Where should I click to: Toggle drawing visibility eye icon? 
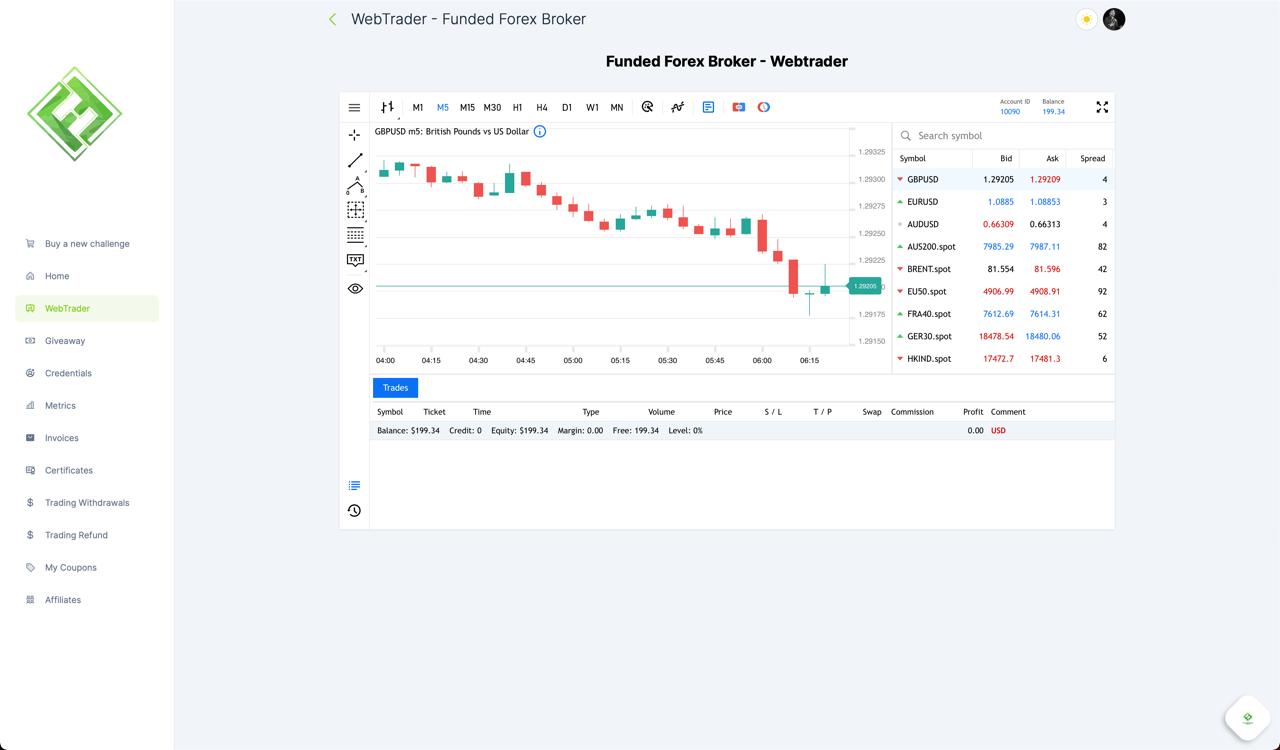tap(355, 288)
